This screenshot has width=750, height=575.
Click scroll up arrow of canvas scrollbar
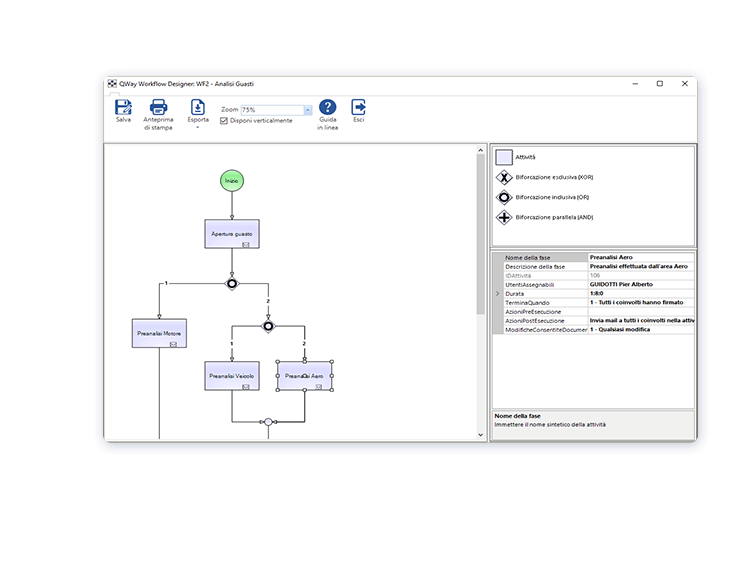click(481, 150)
